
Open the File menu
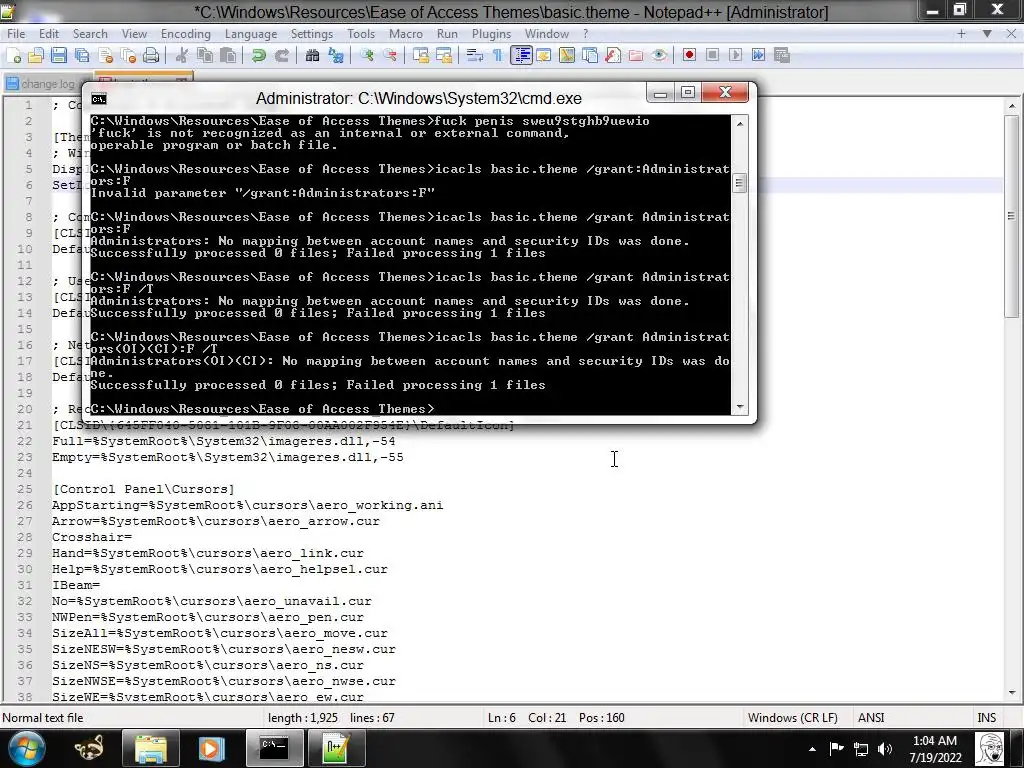[x=16, y=34]
